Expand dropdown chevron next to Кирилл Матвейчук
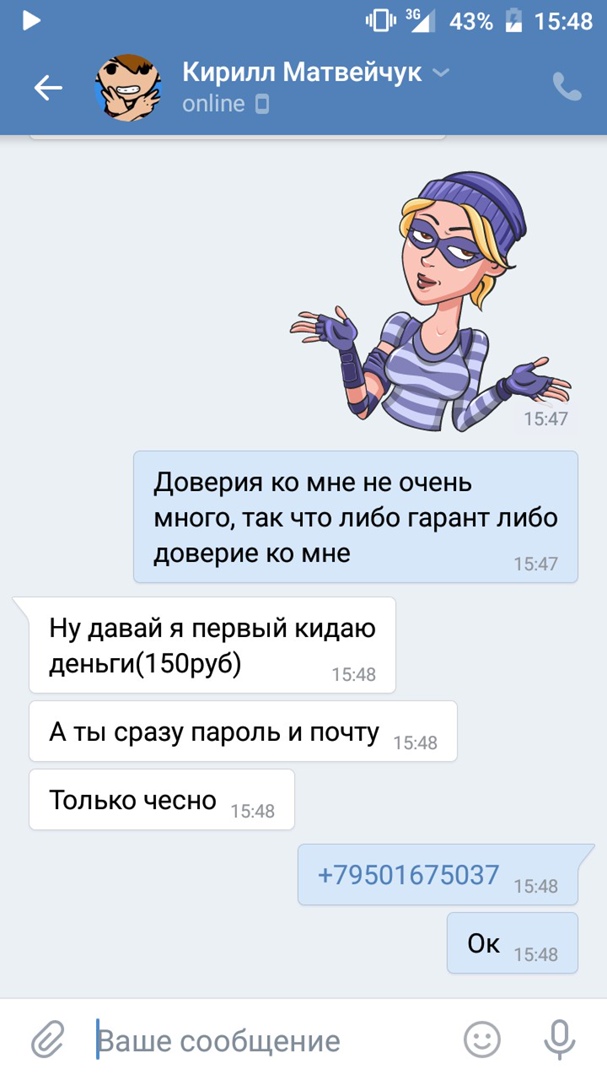The width and height of the screenshot is (607, 1080). click(x=441, y=72)
